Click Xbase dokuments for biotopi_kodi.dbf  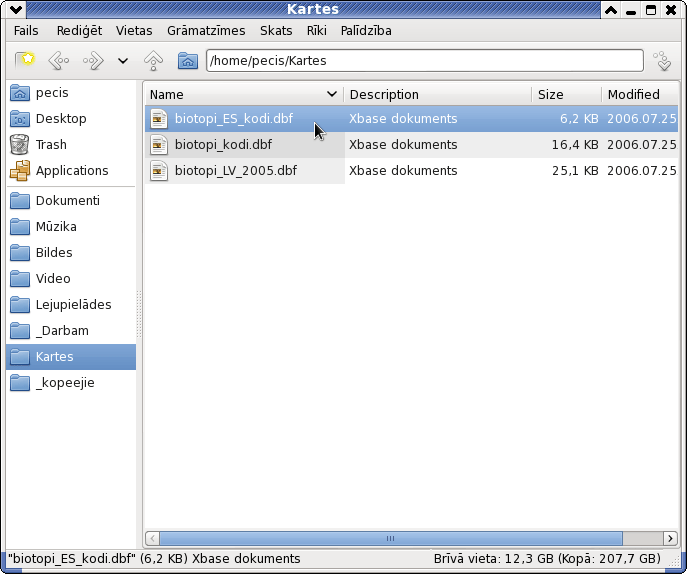coord(403,145)
